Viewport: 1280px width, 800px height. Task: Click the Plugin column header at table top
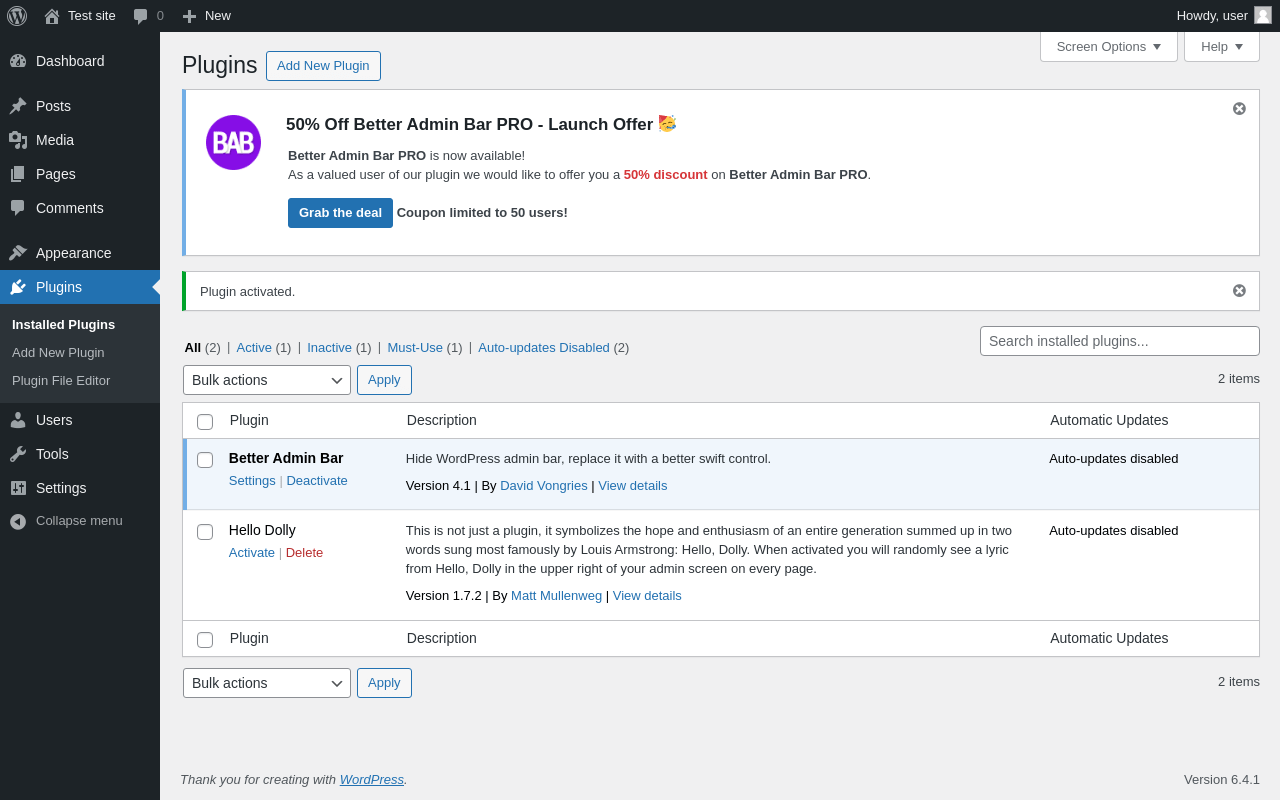pos(249,420)
